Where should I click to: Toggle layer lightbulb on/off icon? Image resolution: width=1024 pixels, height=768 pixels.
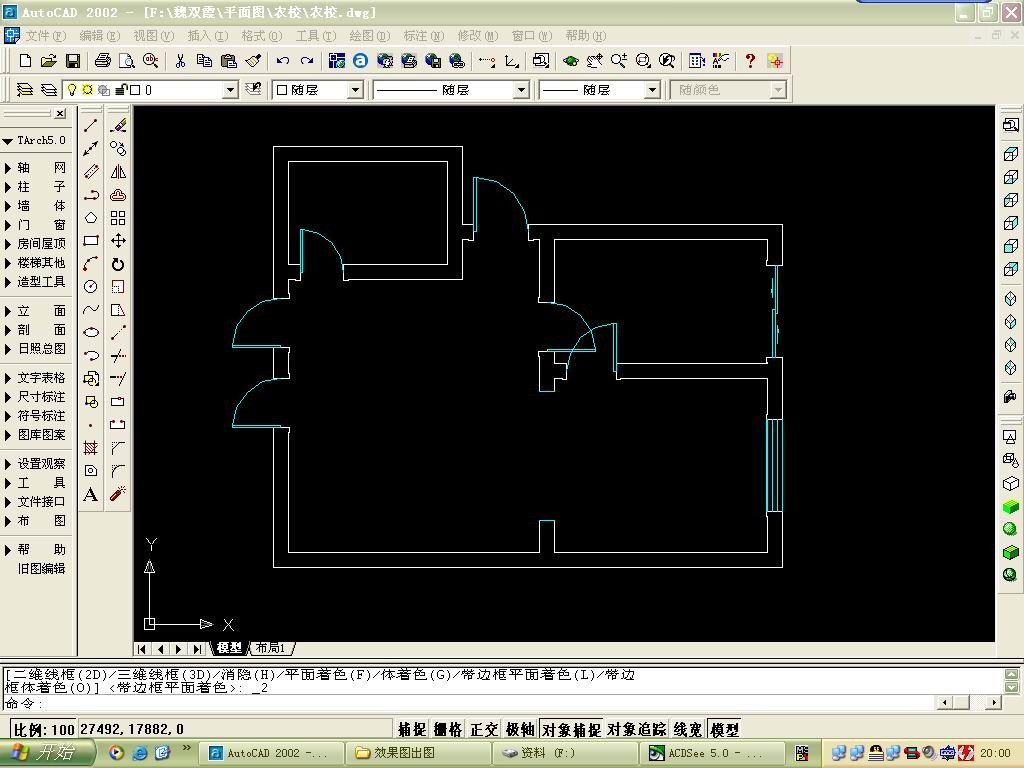72,89
